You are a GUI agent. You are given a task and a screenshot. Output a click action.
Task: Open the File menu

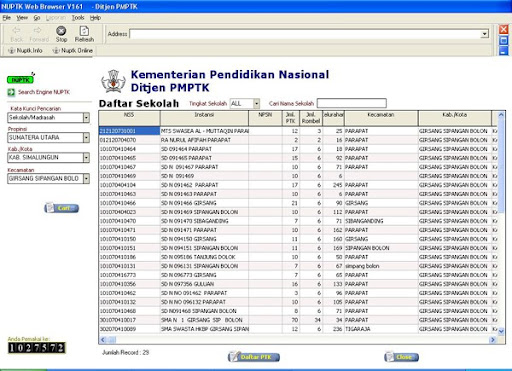7,18
